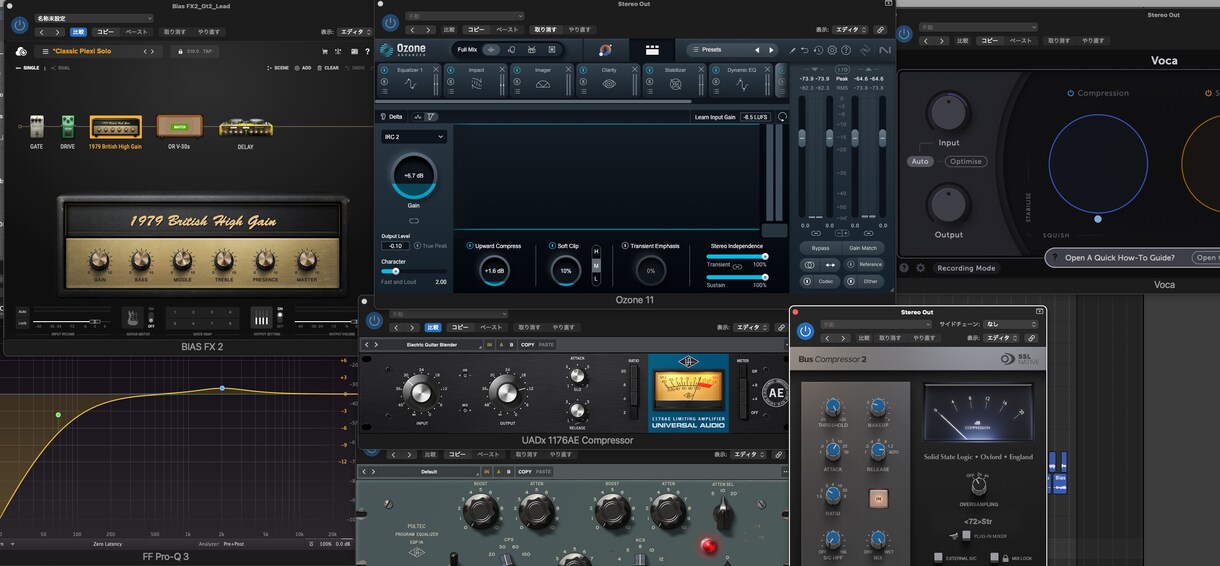Open Voca settings gear icon
The height and width of the screenshot is (566, 1220).
921,268
